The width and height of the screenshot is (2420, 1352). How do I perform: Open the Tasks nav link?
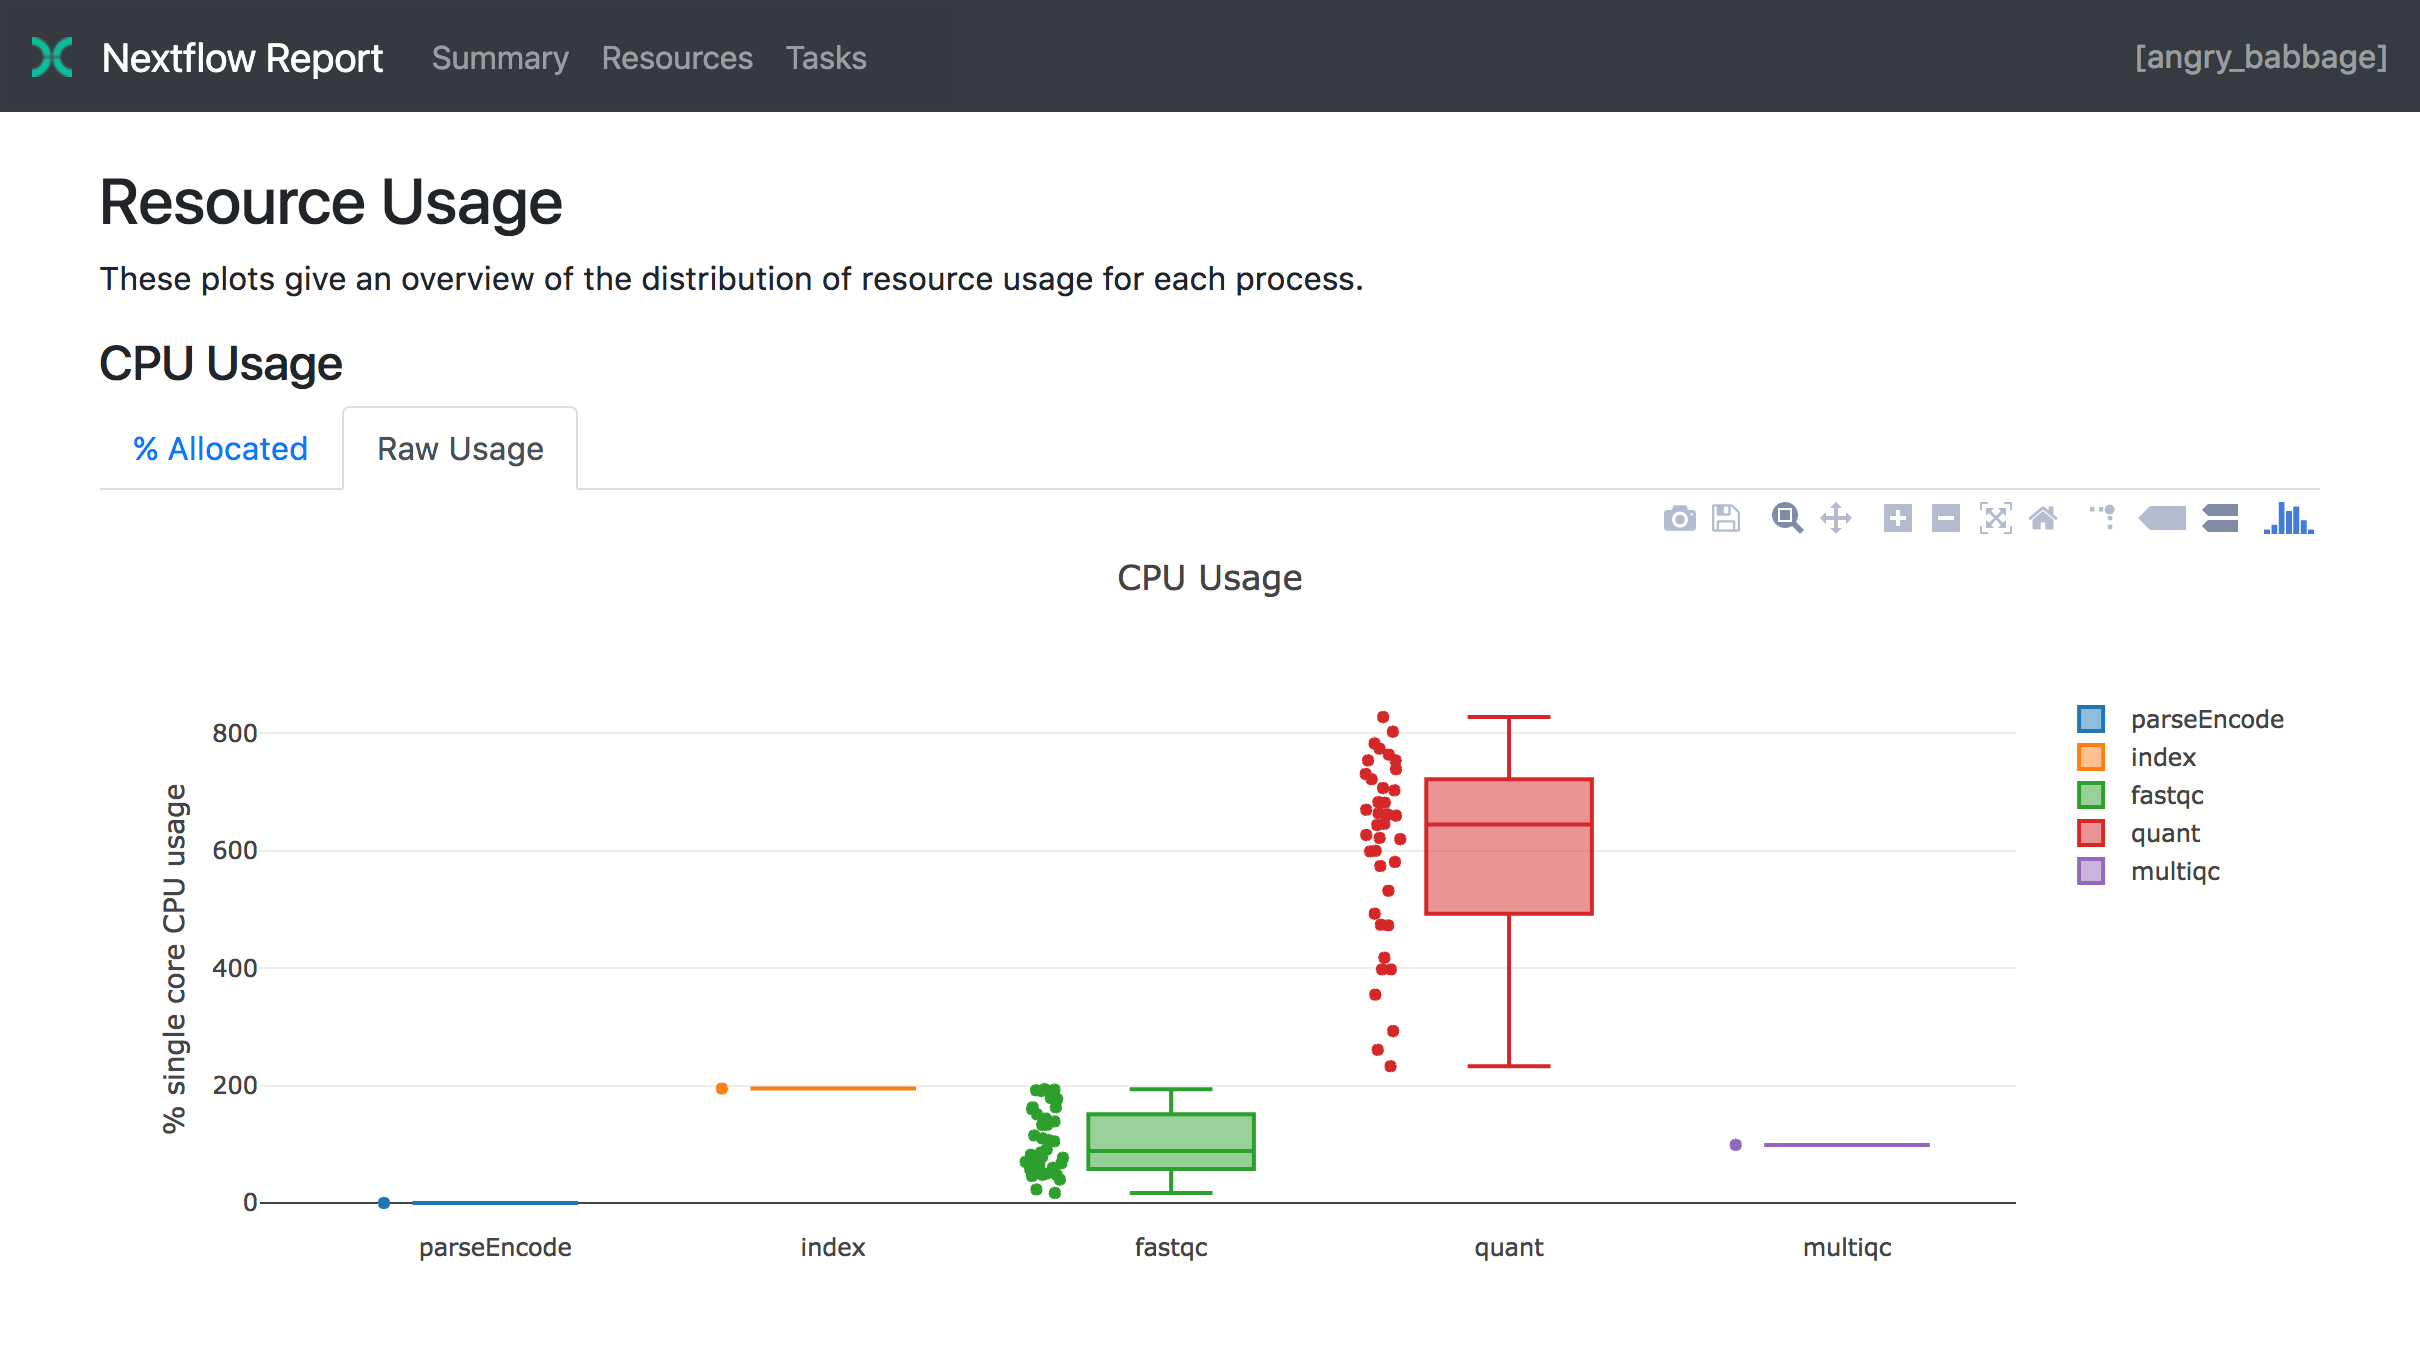point(826,58)
